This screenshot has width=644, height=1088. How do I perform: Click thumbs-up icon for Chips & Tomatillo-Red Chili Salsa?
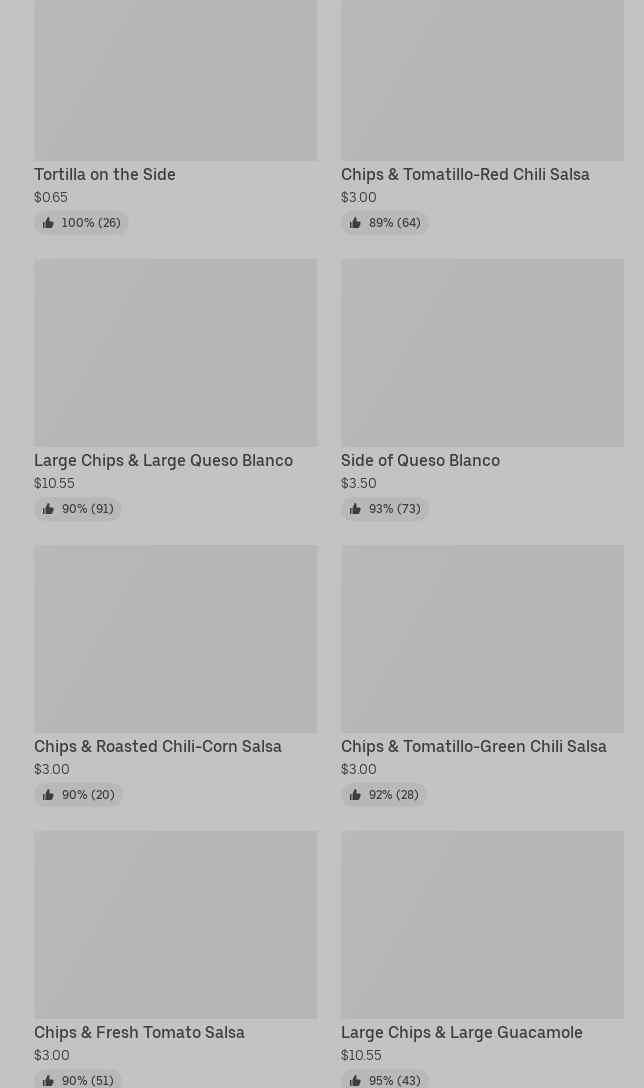(355, 223)
